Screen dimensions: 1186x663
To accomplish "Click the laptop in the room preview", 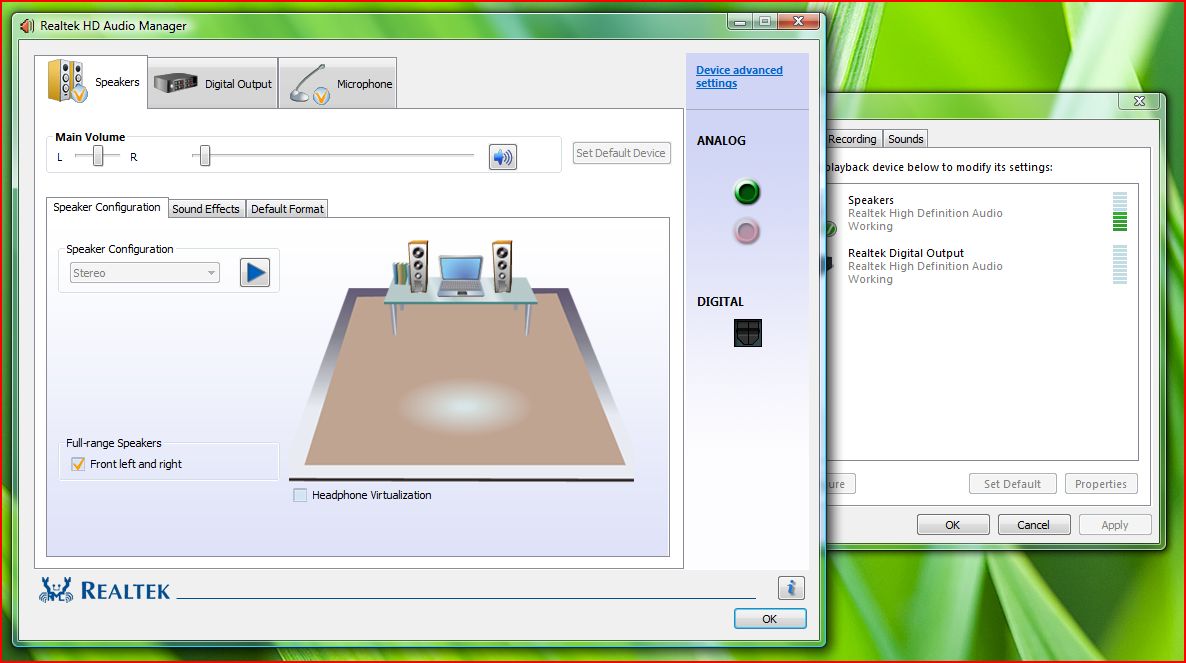I will tap(461, 277).
